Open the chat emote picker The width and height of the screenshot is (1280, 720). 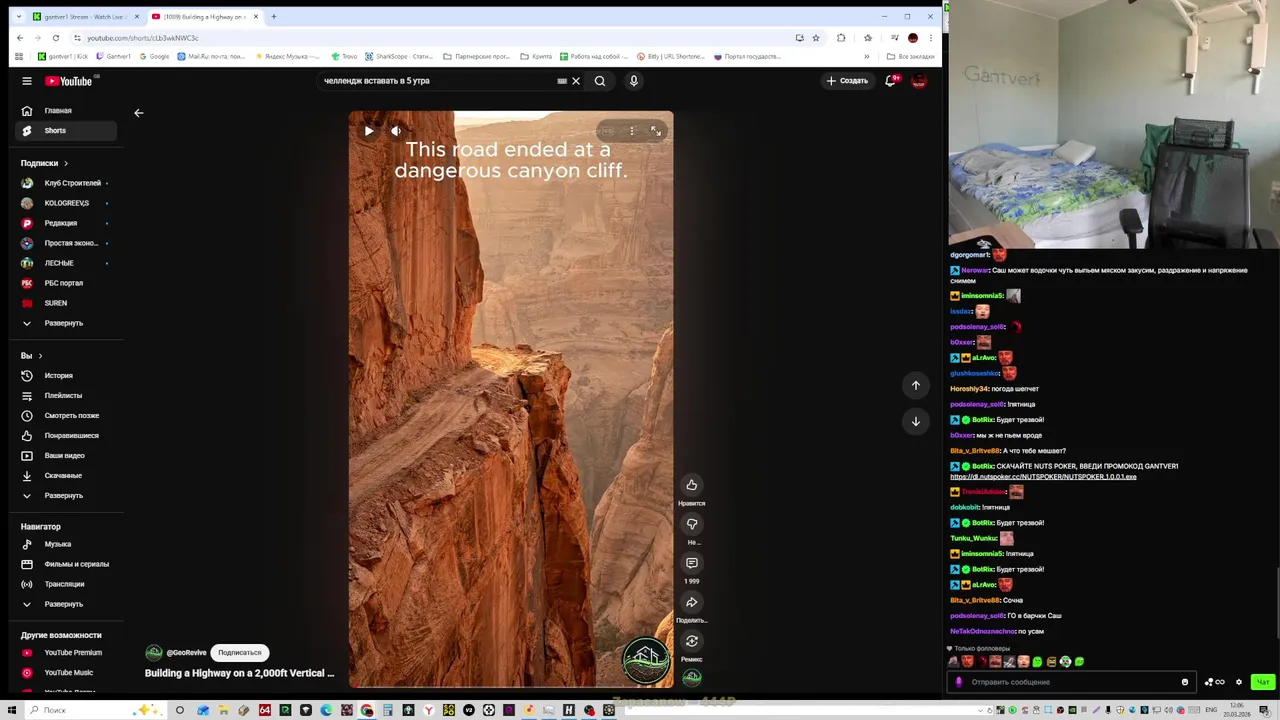pyautogui.click(x=1185, y=682)
